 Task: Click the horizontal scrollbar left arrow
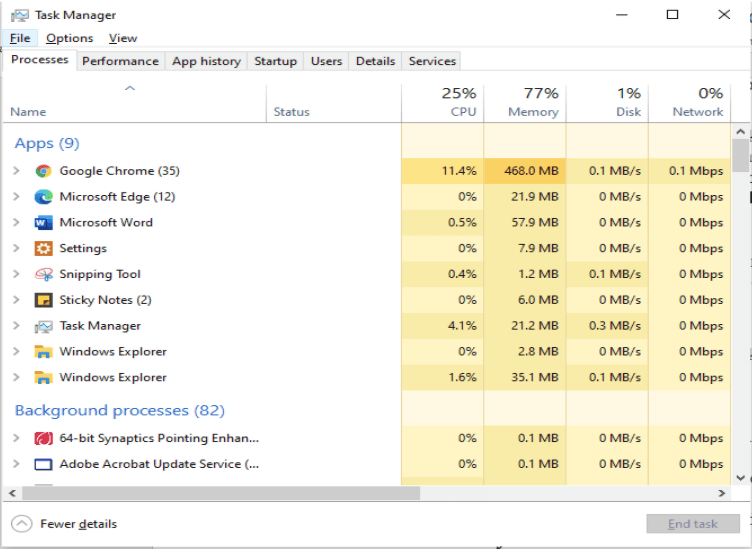[12, 493]
